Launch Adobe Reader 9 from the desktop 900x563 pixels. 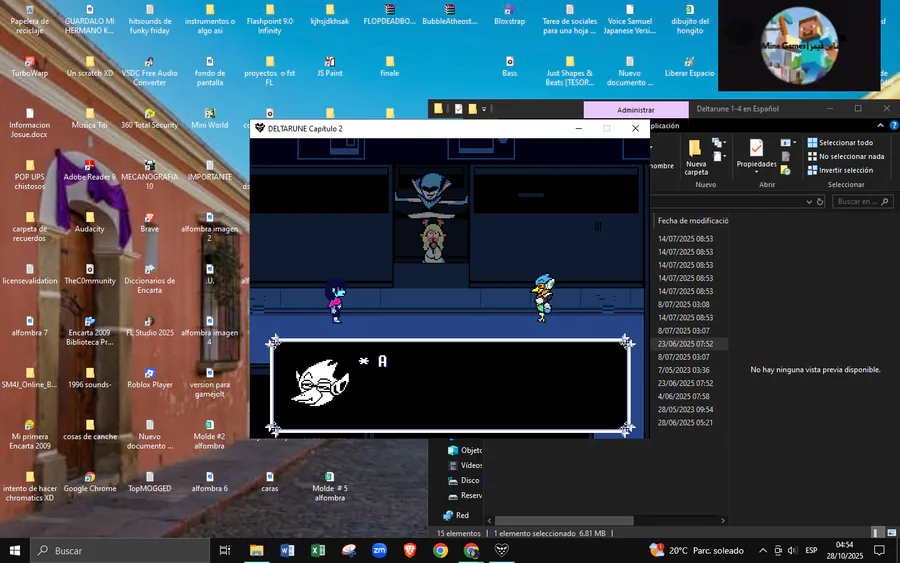point(90,170)
